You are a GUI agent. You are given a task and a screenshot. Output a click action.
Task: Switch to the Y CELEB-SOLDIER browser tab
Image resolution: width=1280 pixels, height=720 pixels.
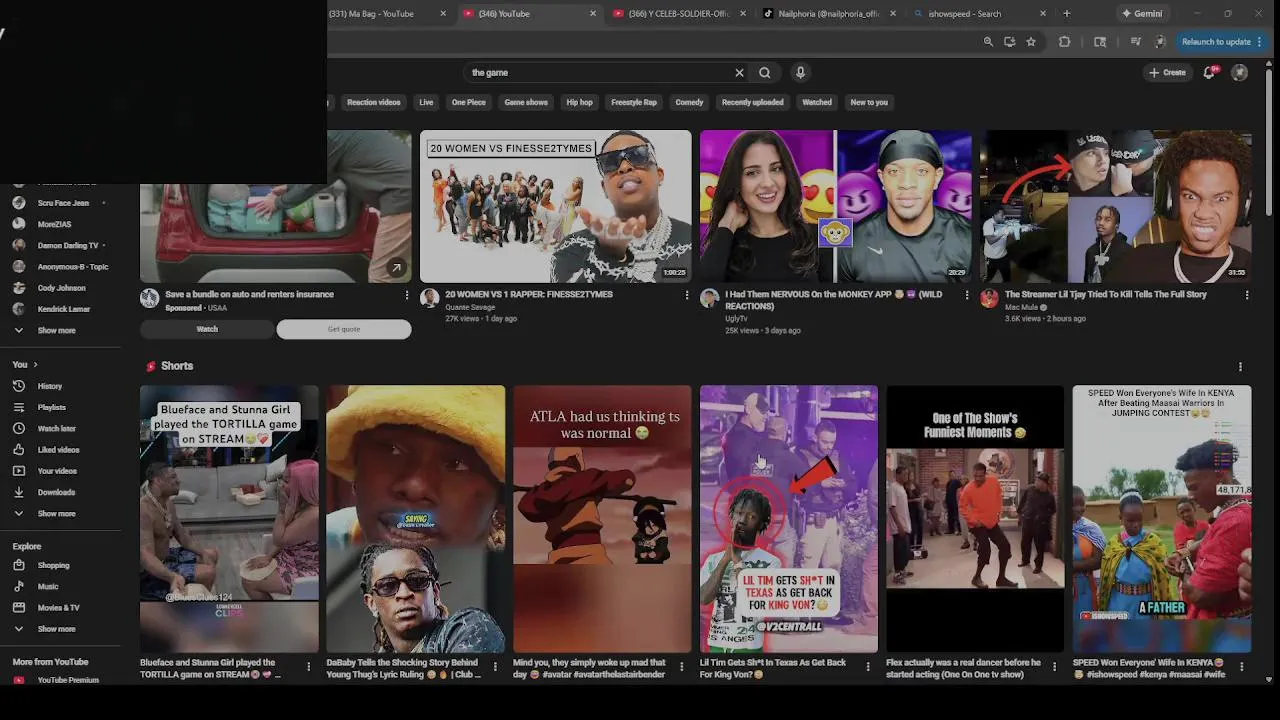(679, 14)
